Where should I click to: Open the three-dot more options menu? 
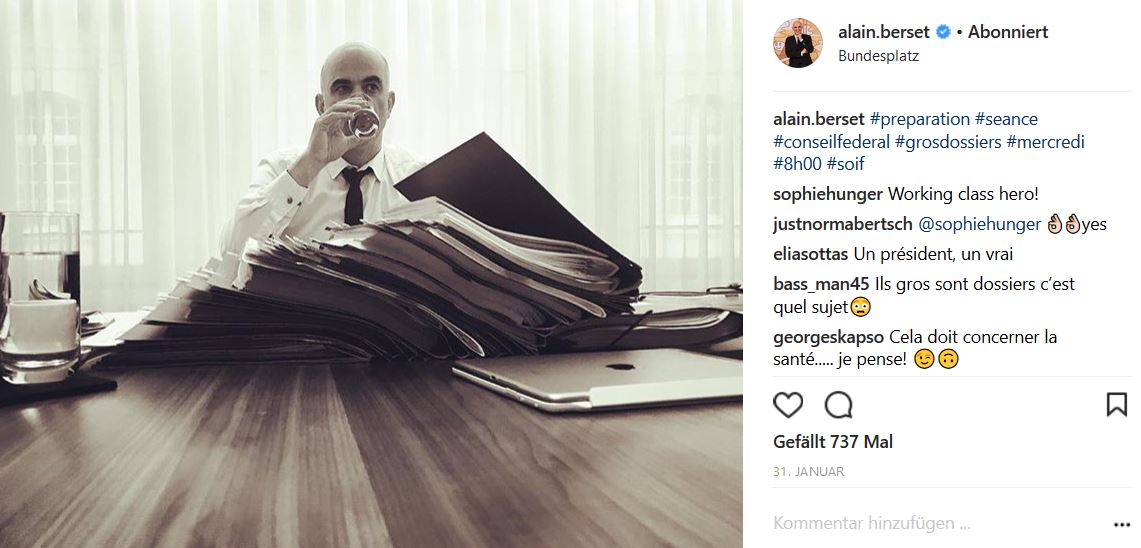(1121, 524)
